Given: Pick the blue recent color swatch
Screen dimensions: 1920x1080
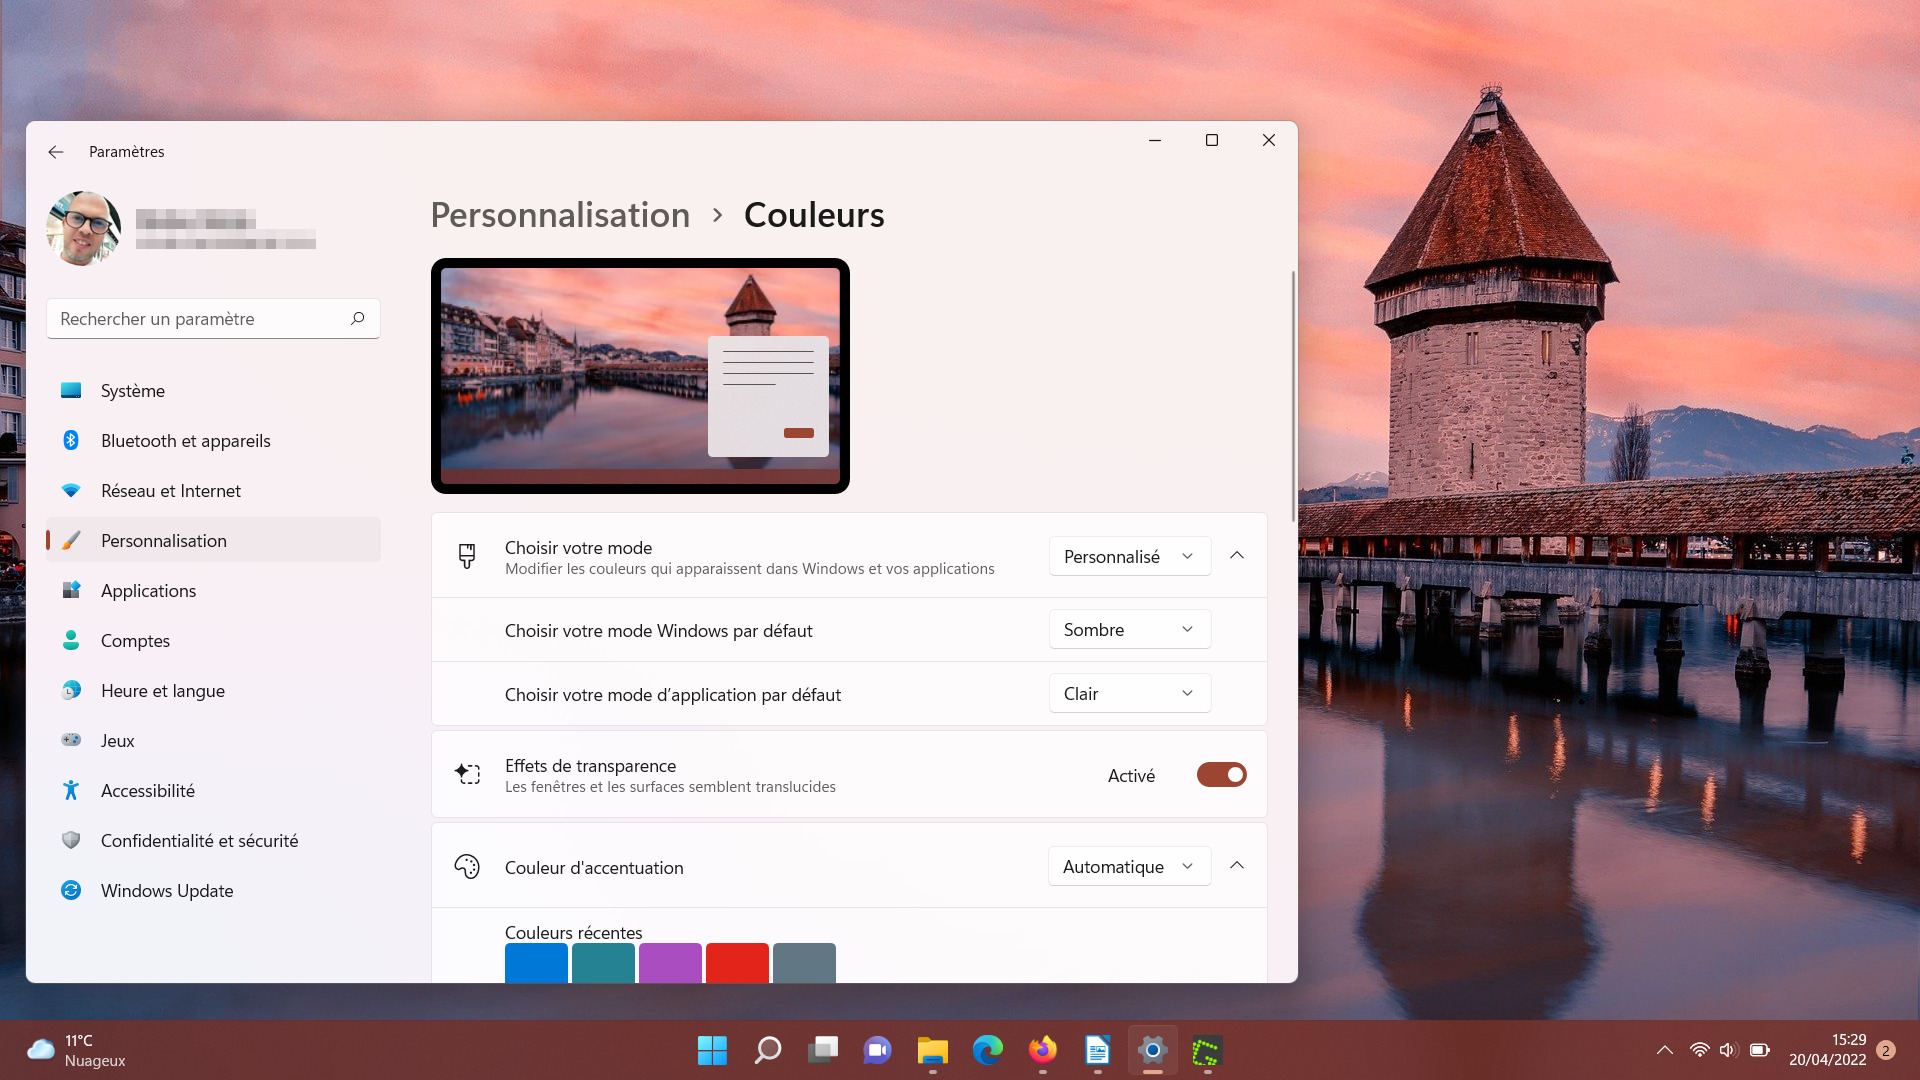Looking at the screenshot, I should tap(536, 963).
